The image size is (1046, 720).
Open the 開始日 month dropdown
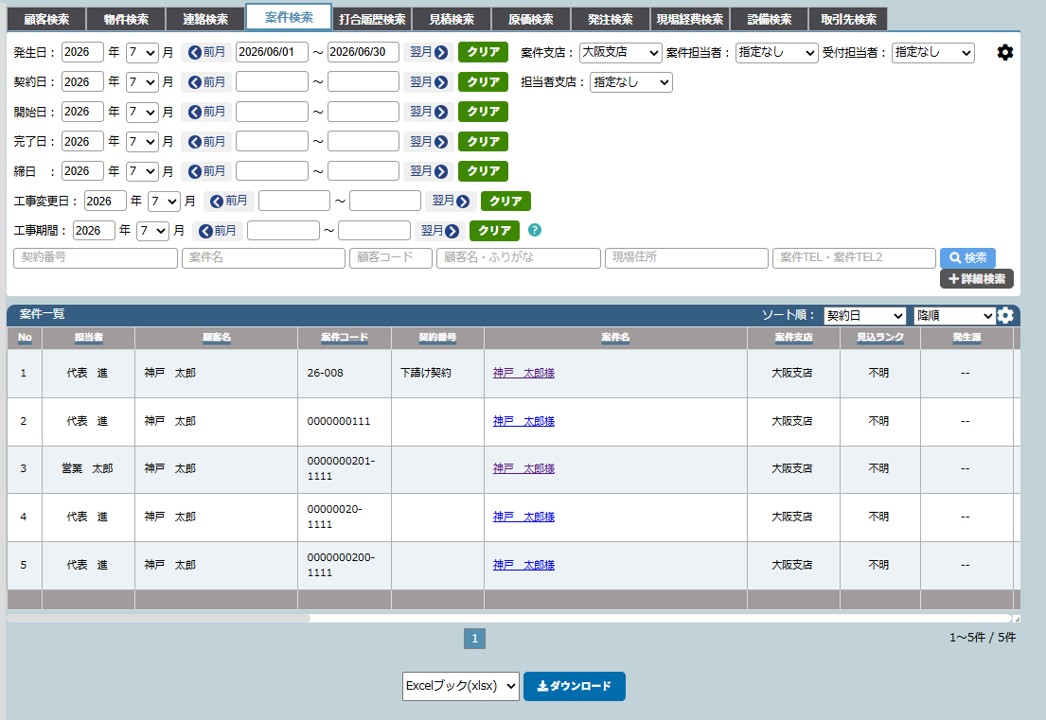click(142, 111)
